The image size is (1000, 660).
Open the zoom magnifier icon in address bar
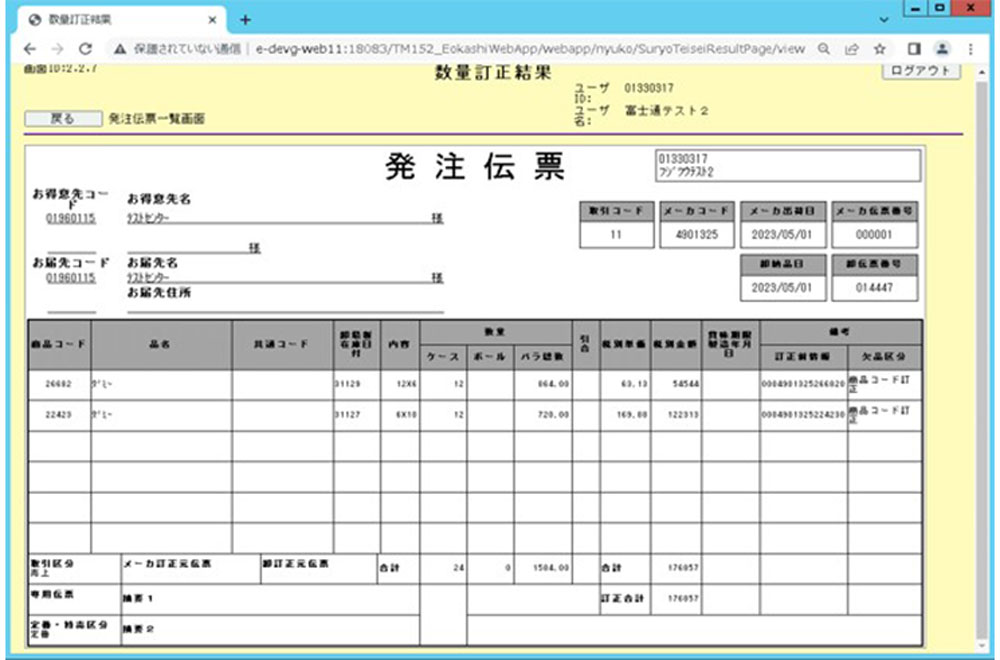pyautogui.click(x=824, y=49)
